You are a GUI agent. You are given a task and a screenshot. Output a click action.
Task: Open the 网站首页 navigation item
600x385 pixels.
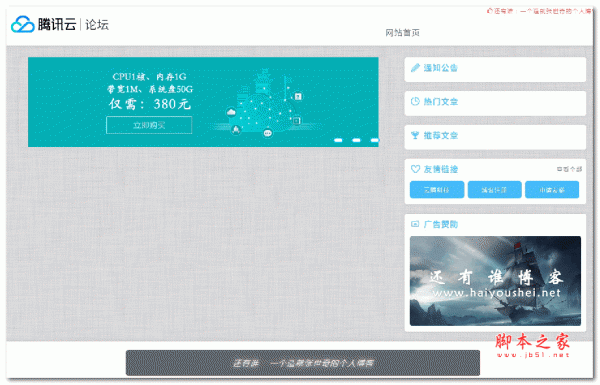pyautogui.click(x=402, y=33)
